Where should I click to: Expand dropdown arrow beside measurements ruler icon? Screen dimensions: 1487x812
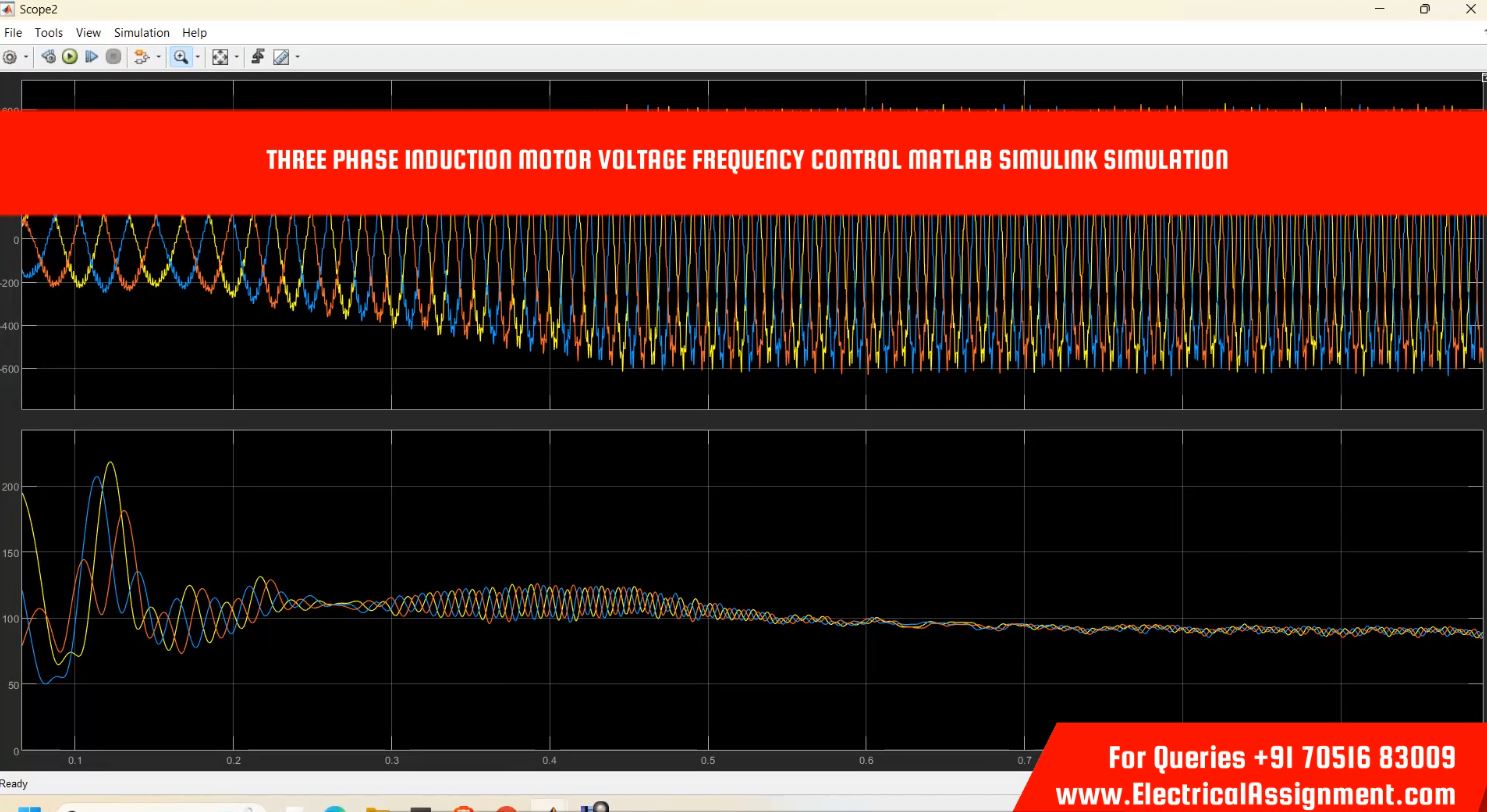pyautogui.click(x=297, y=57)
